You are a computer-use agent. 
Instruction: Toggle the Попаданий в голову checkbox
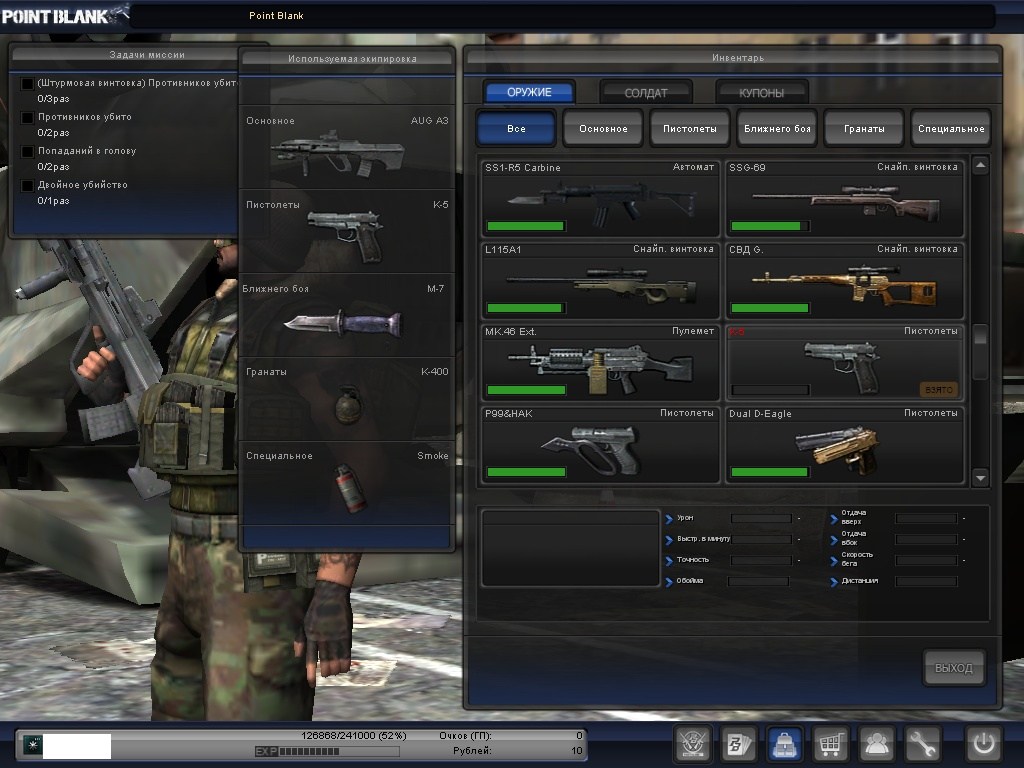click(x=27, y=152)
